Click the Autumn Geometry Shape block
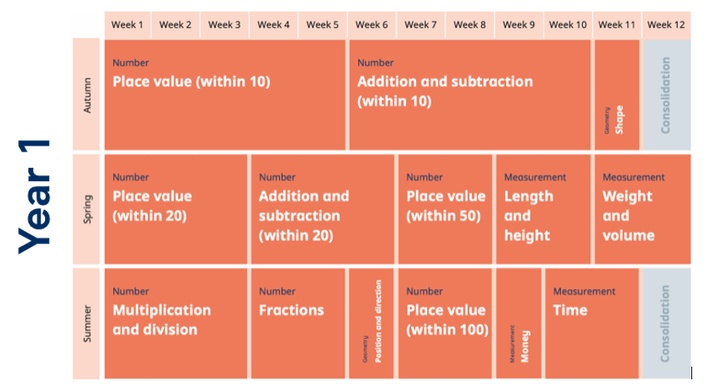Image resolution: width=704 pixels, height=392 pixels. tap(617, 94)
